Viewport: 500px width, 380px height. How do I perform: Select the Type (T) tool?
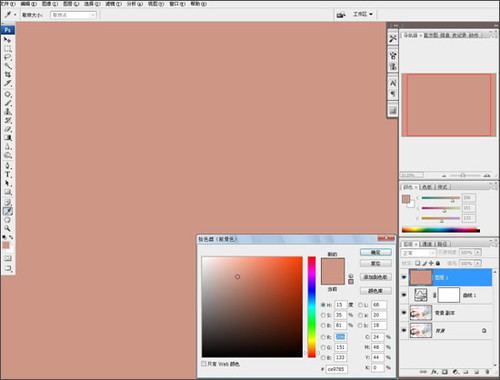pos(7,175)
